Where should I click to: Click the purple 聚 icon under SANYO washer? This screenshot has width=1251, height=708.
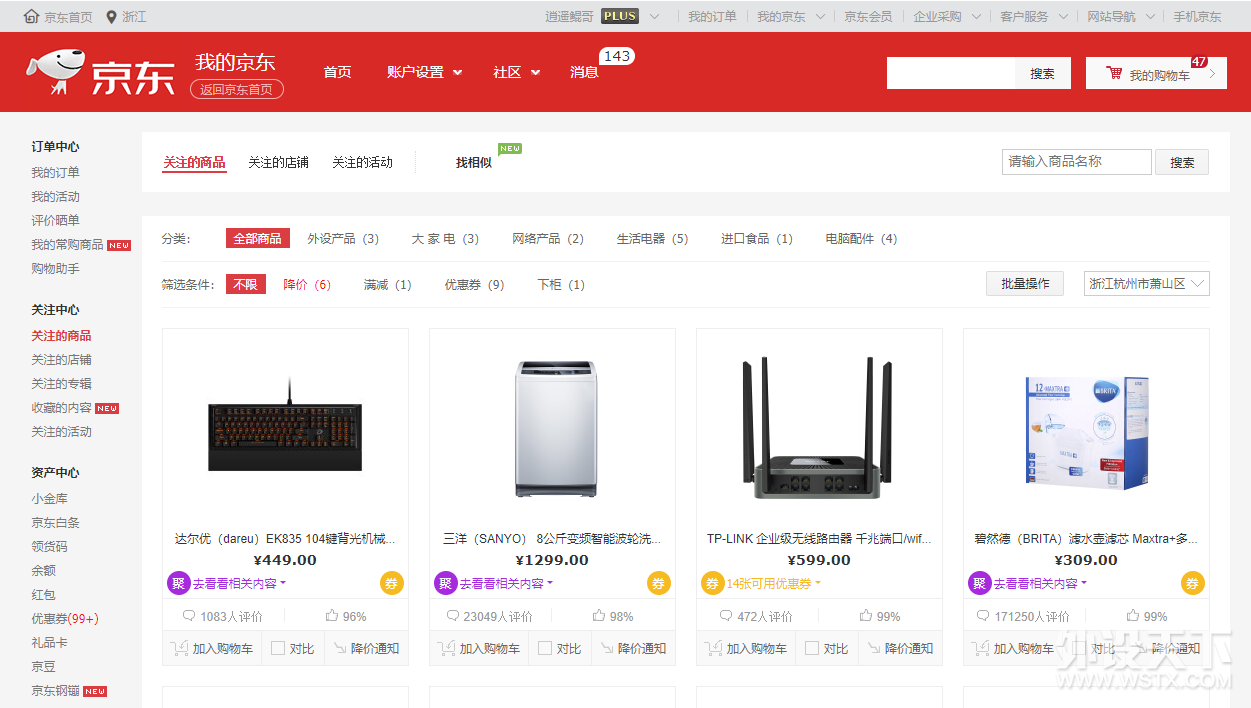(446, 583)
